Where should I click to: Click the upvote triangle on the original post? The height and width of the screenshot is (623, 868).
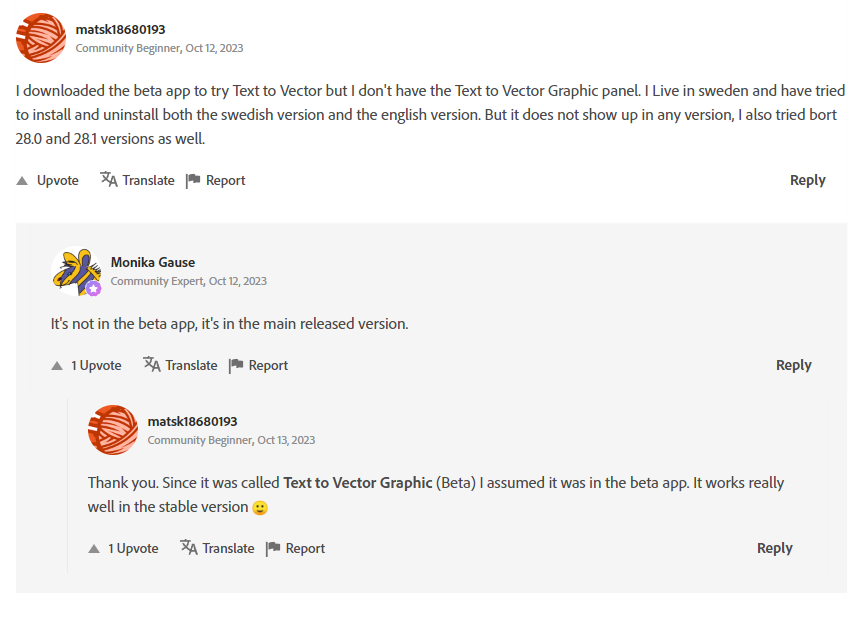(22, 181)
